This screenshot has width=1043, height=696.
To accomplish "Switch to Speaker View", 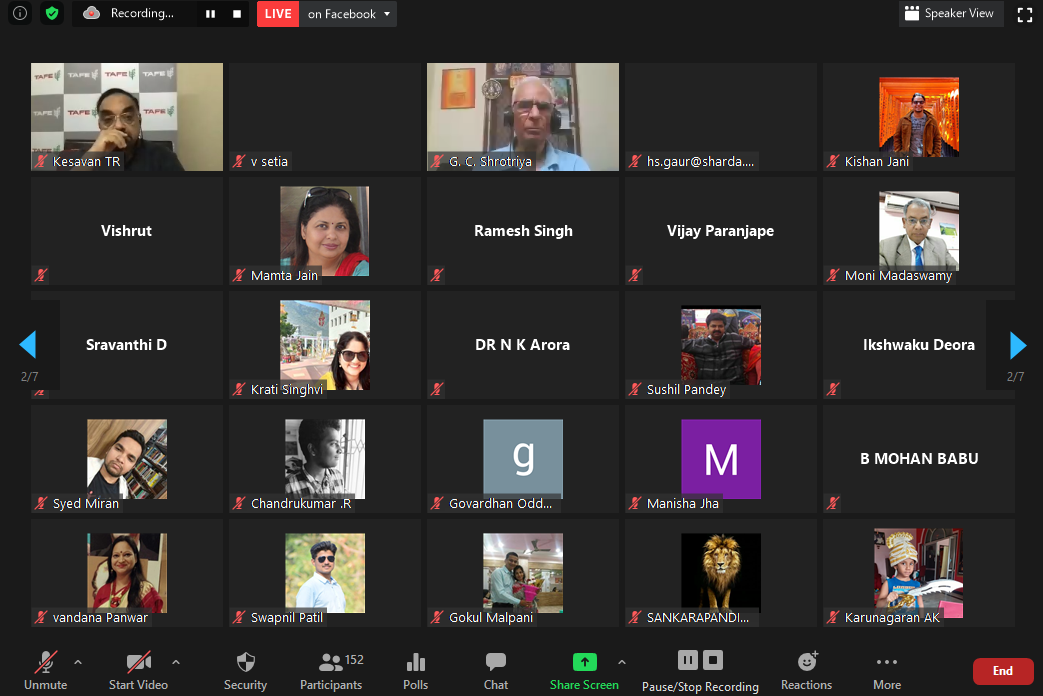I will [949, 14].
